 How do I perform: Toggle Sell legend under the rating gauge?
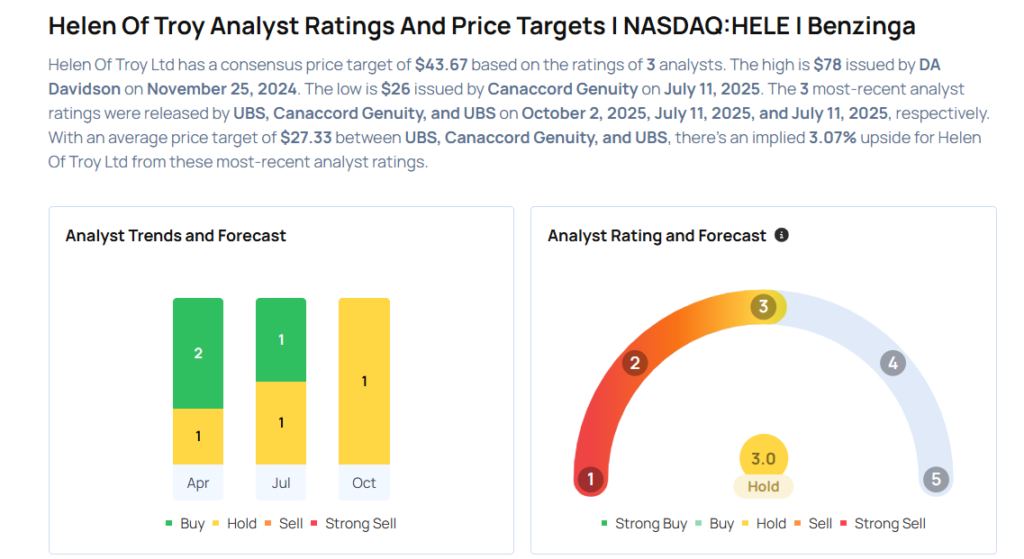click(812, 523)
